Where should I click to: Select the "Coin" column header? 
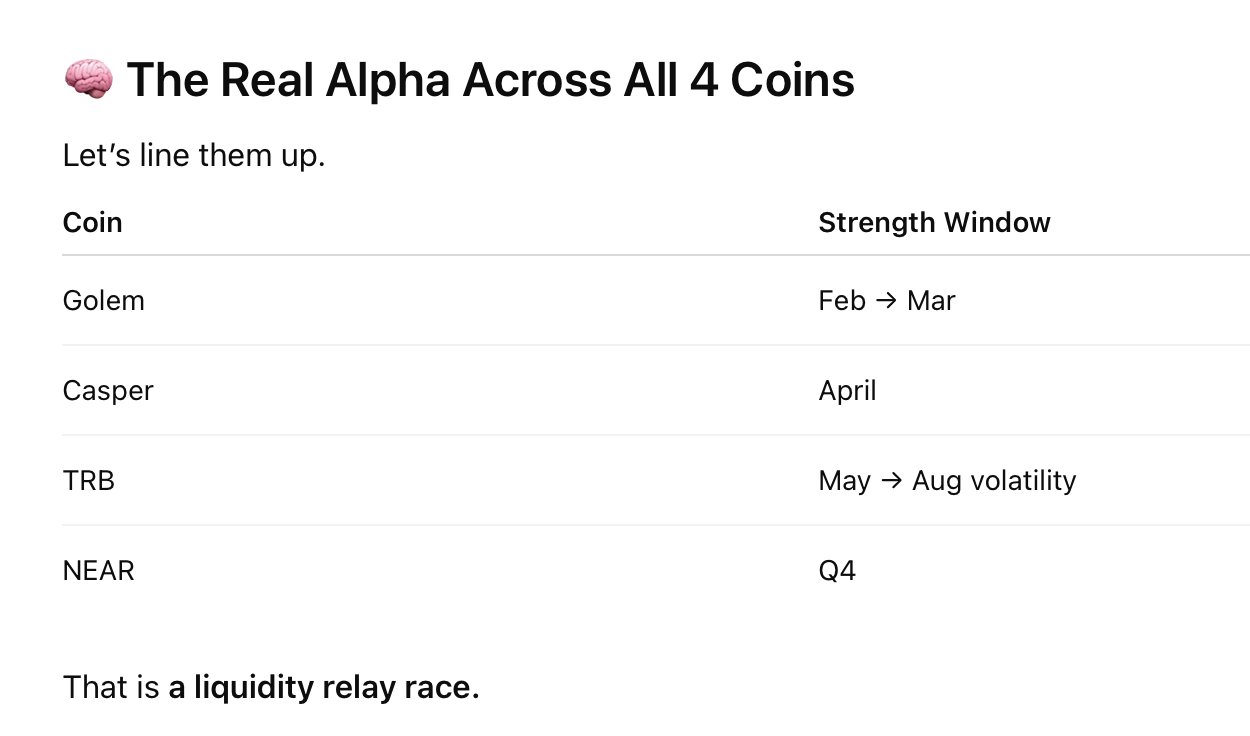(x=92, y=222)
